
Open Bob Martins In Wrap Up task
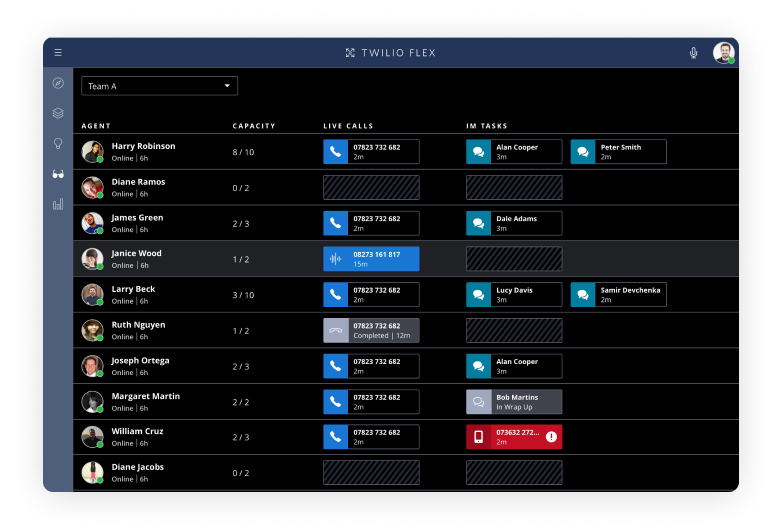coord(514,402)
